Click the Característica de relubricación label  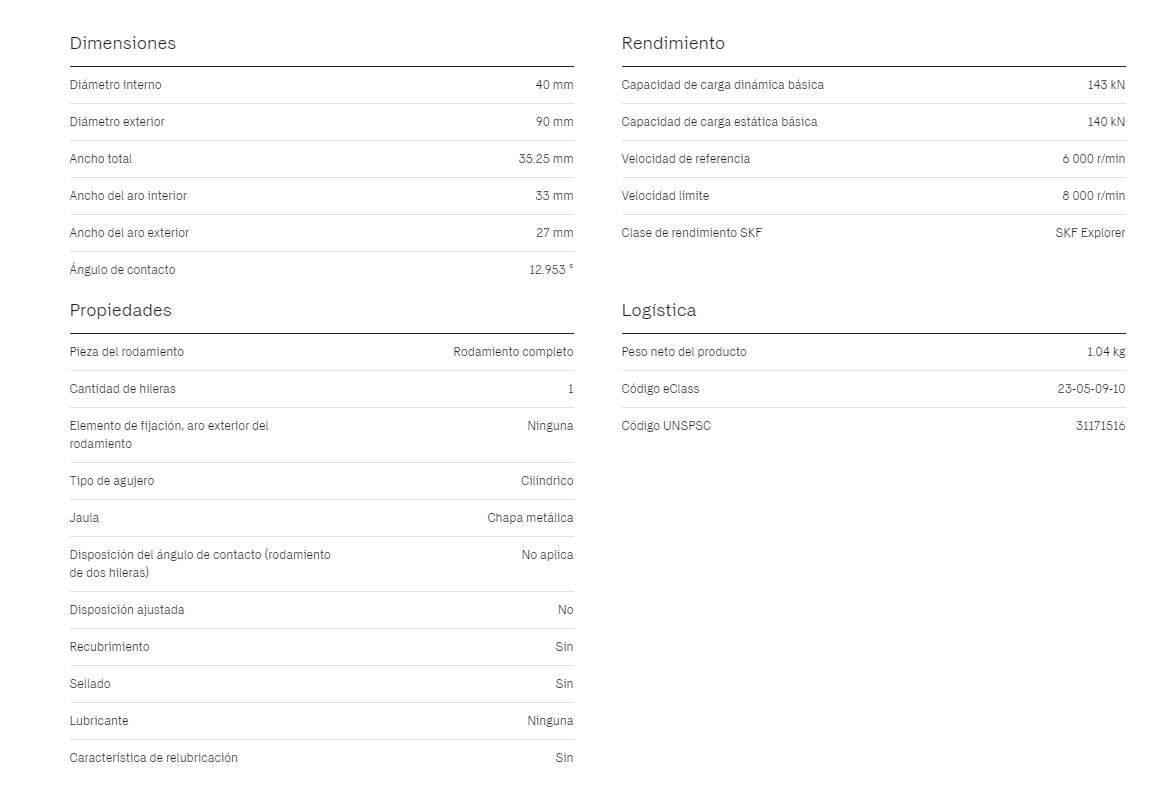tap(153, 757)
